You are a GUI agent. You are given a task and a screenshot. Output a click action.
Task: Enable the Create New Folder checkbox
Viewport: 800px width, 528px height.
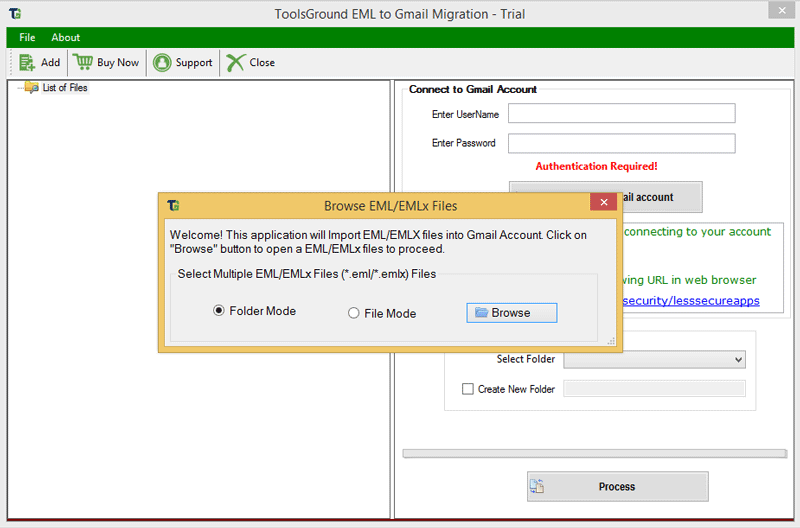468,389
